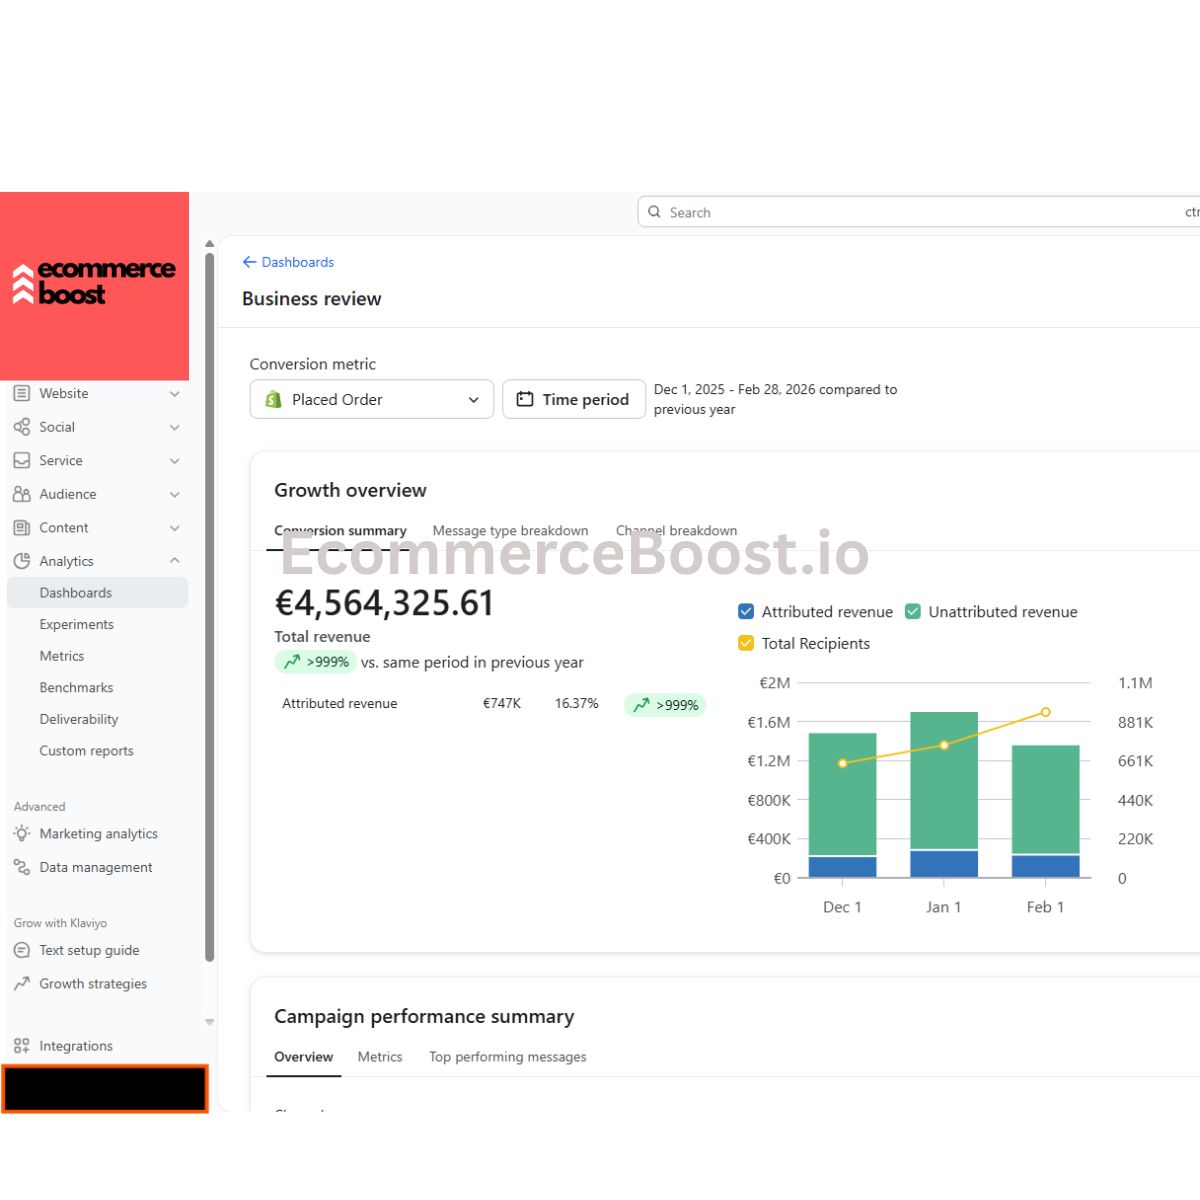Click the Website sidebar icon
The image size is (1200, 1200).
[22, 394]
